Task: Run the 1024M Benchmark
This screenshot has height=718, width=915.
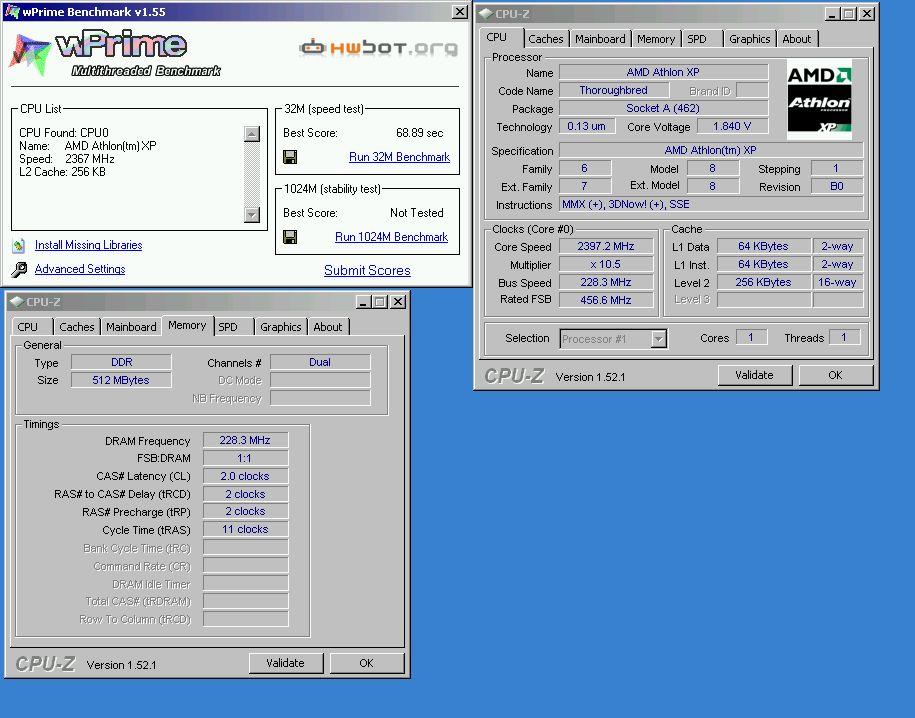Action: (392, 237)
